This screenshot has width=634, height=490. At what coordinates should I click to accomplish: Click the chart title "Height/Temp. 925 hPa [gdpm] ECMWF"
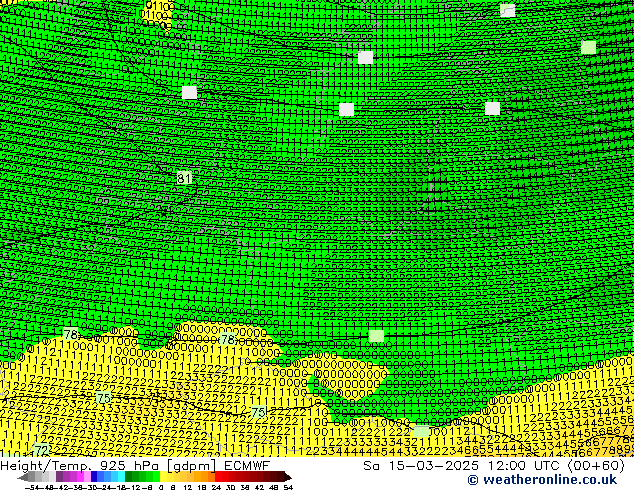point(135,465)
